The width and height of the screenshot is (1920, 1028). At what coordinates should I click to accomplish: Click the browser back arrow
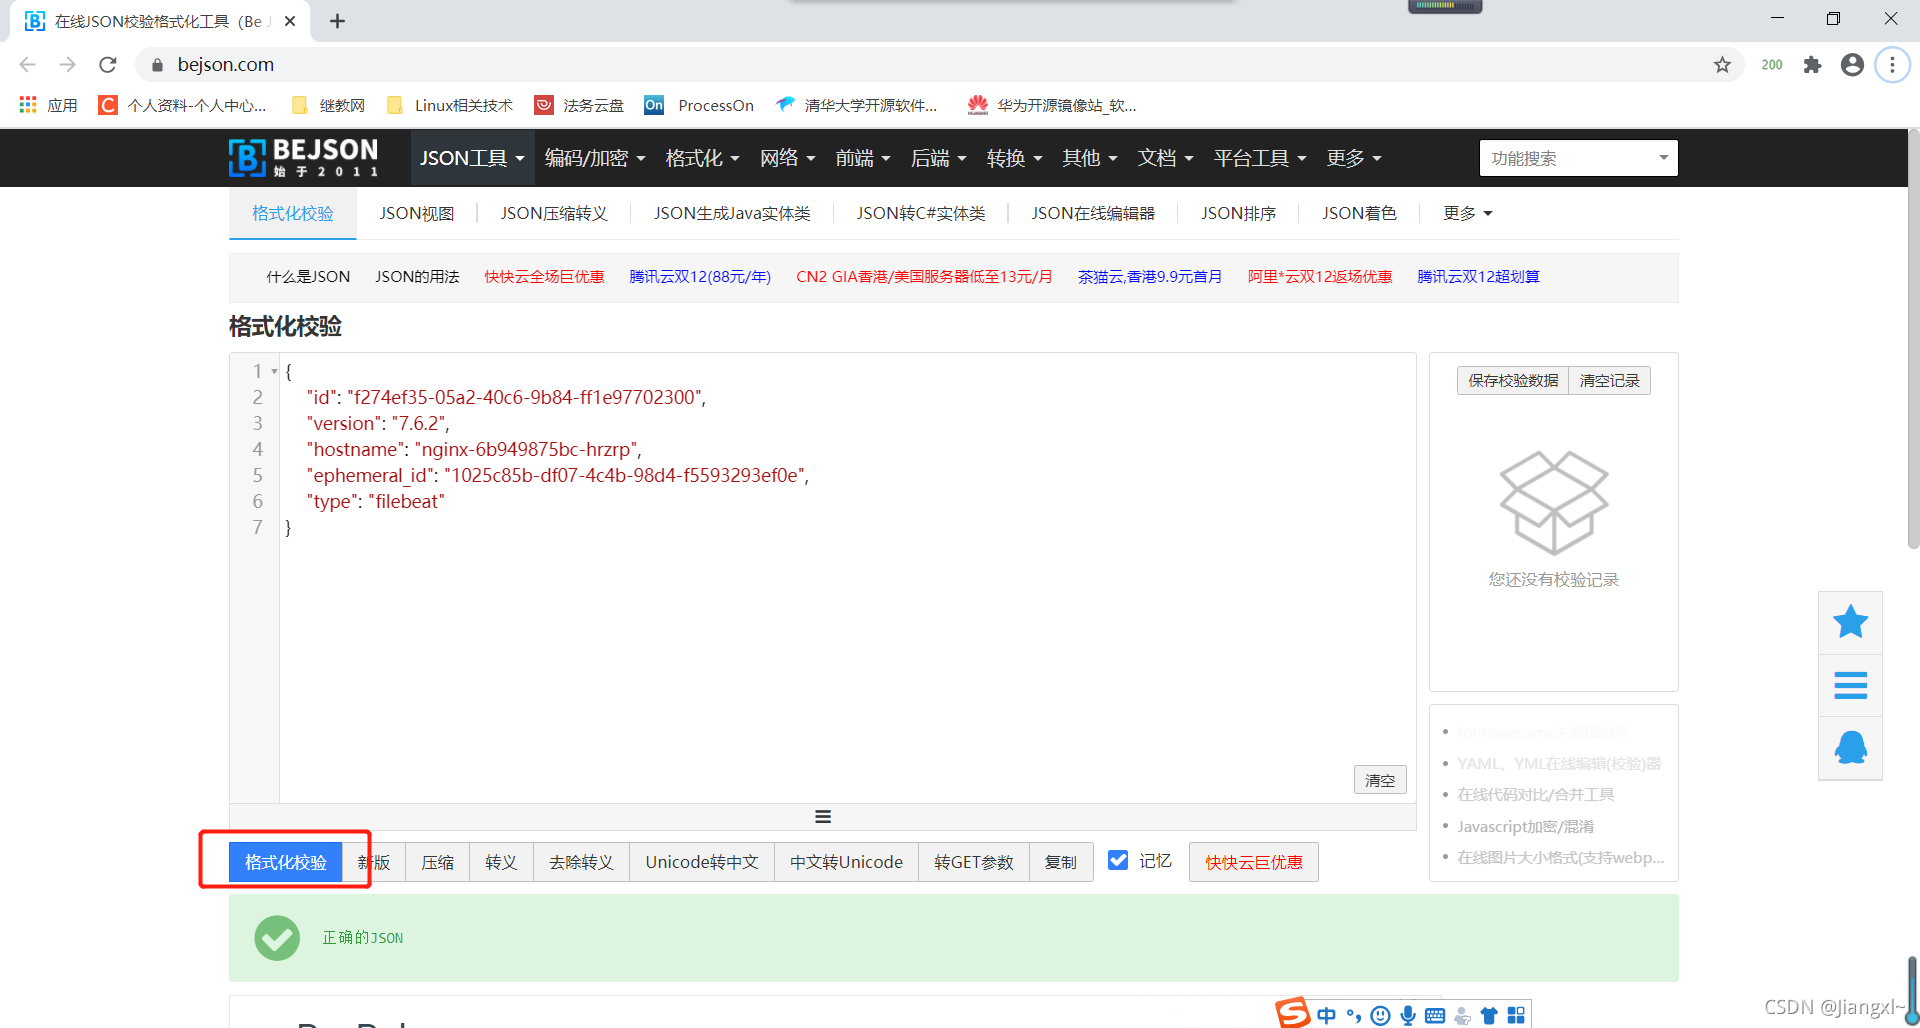click(x=28, y=65)
